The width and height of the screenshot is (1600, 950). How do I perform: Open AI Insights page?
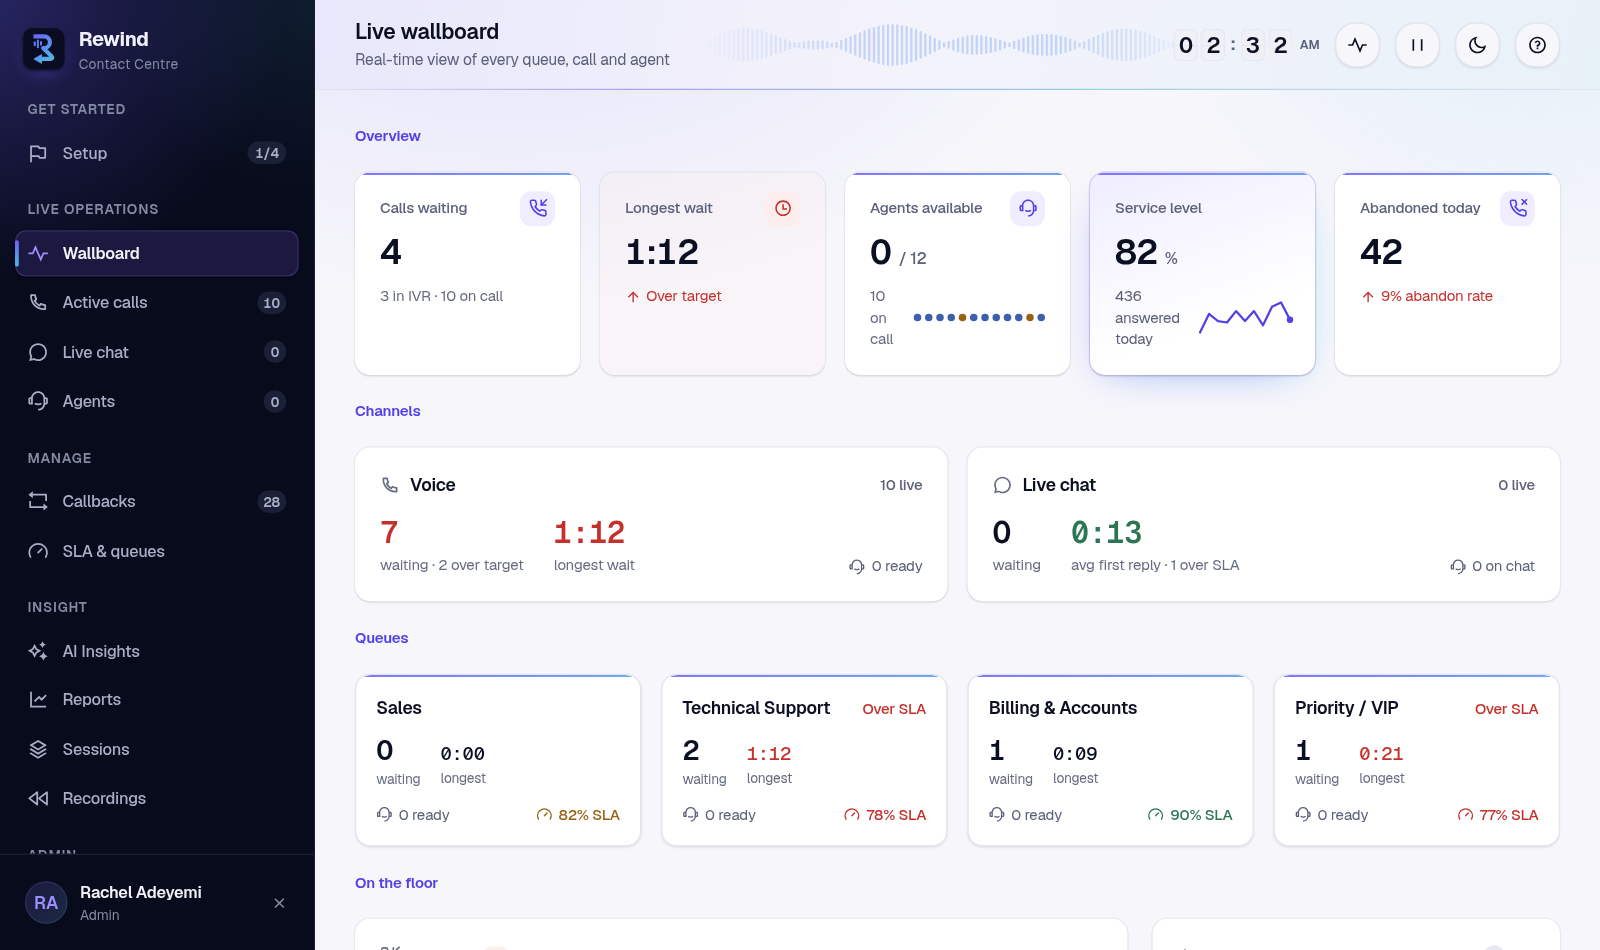(157, 651)
